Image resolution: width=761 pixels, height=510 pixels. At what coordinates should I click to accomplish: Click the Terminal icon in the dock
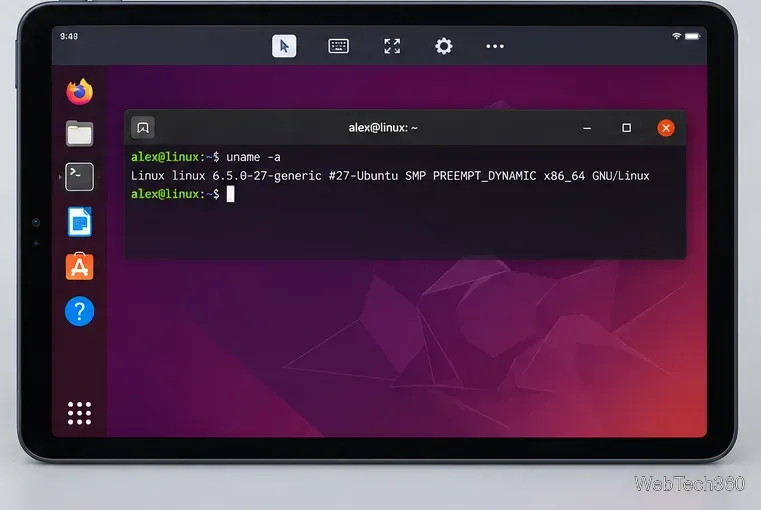click(80, 177)
